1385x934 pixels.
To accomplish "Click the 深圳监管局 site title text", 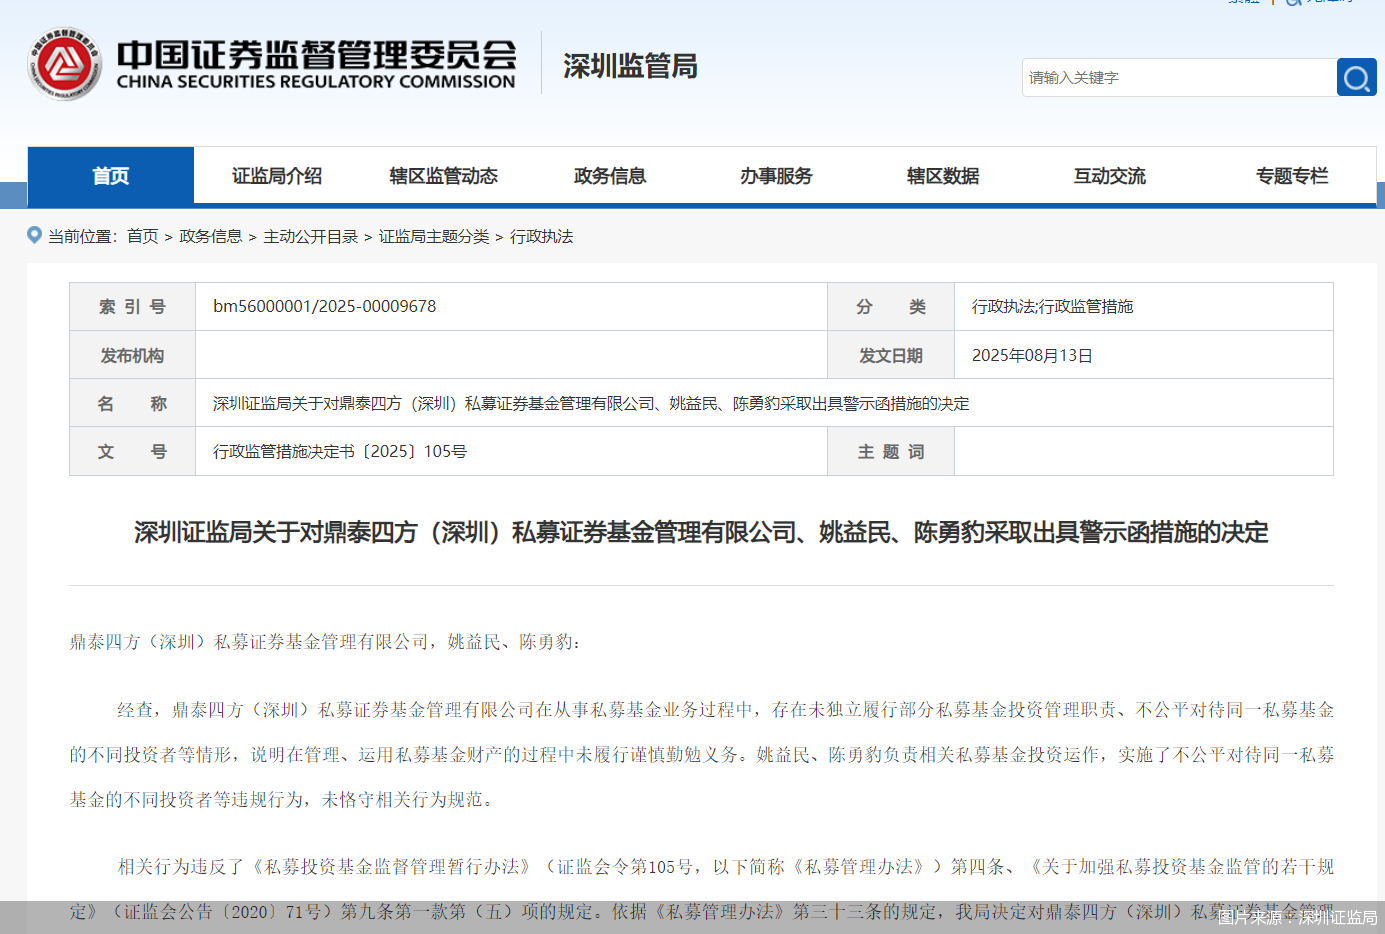I will [629, 65].
